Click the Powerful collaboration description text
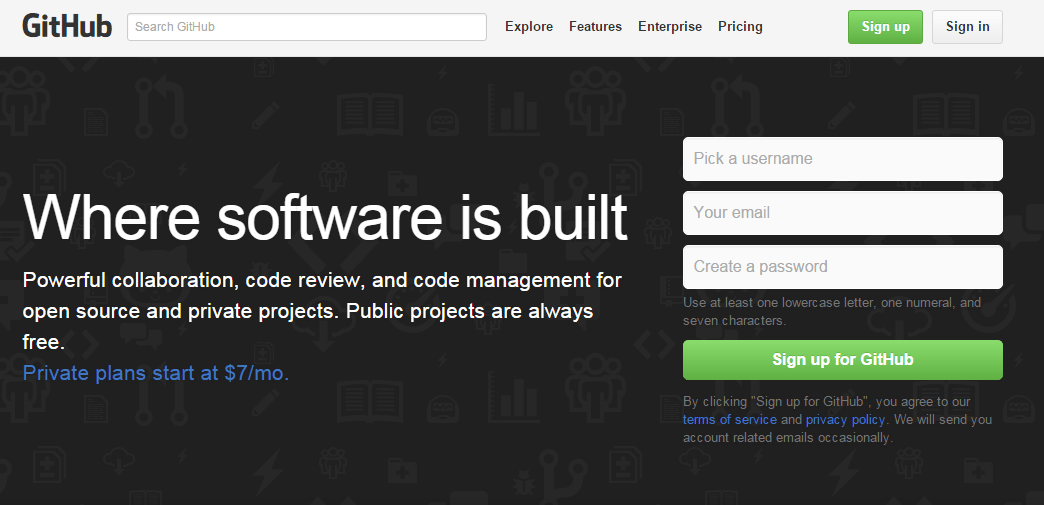This screenshot has width=1044, height=505. [x=322, y=310]
